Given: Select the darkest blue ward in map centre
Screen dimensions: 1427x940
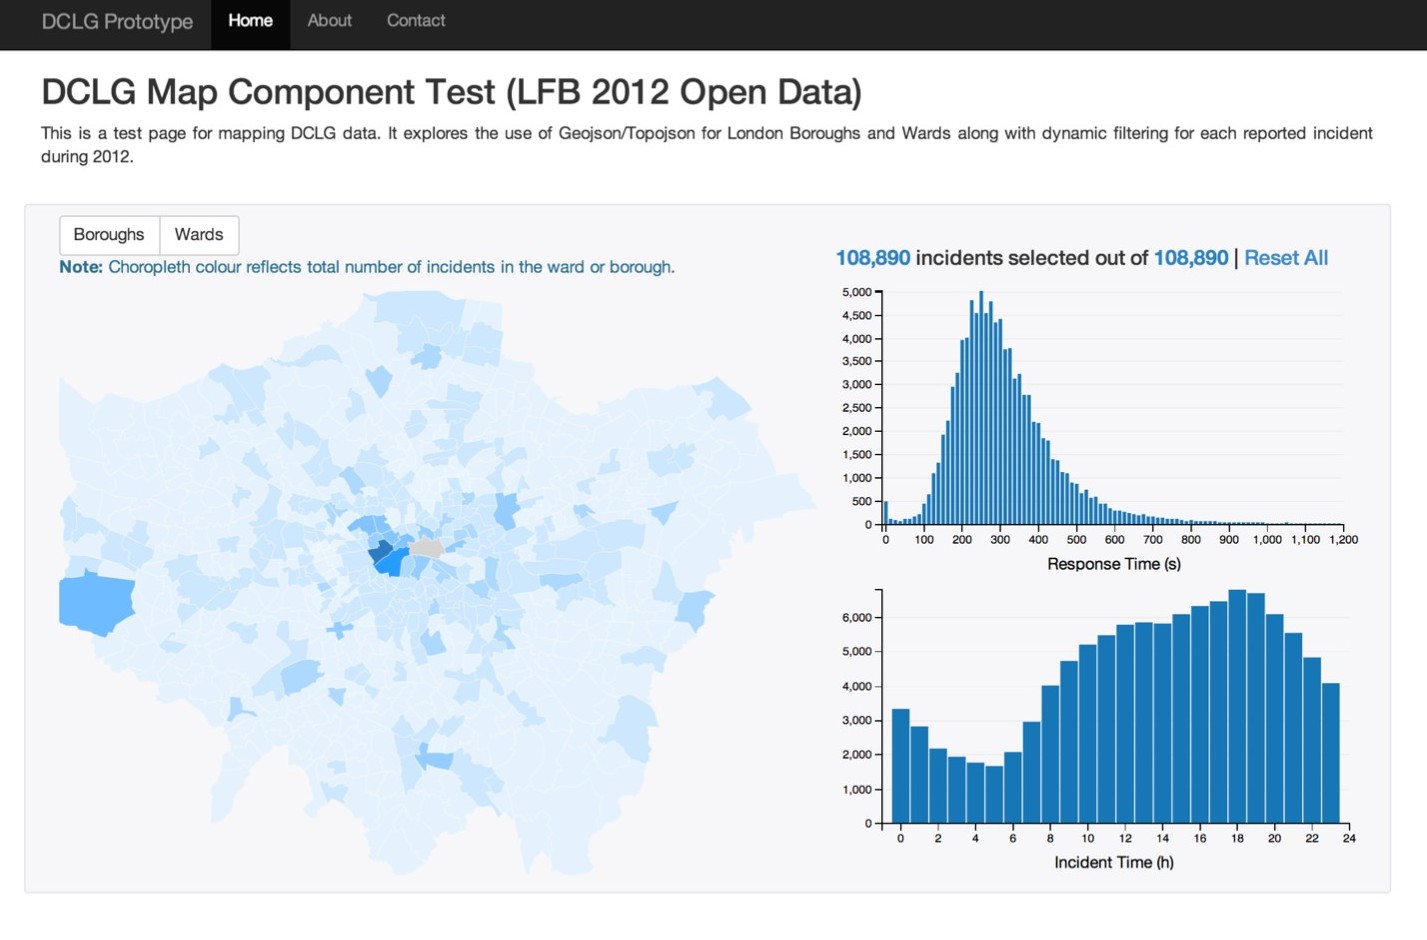Looking at the screenshot, I should coord(381,549).
